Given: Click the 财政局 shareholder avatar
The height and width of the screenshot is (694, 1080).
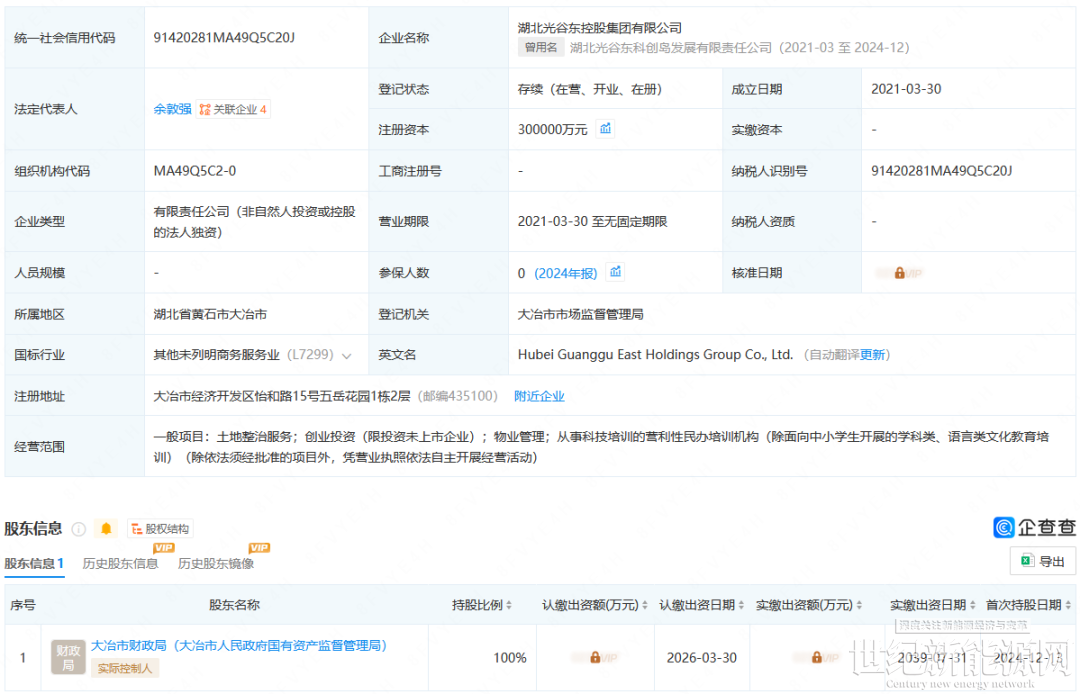Looking at the screenshot, I should click(68, 657).
